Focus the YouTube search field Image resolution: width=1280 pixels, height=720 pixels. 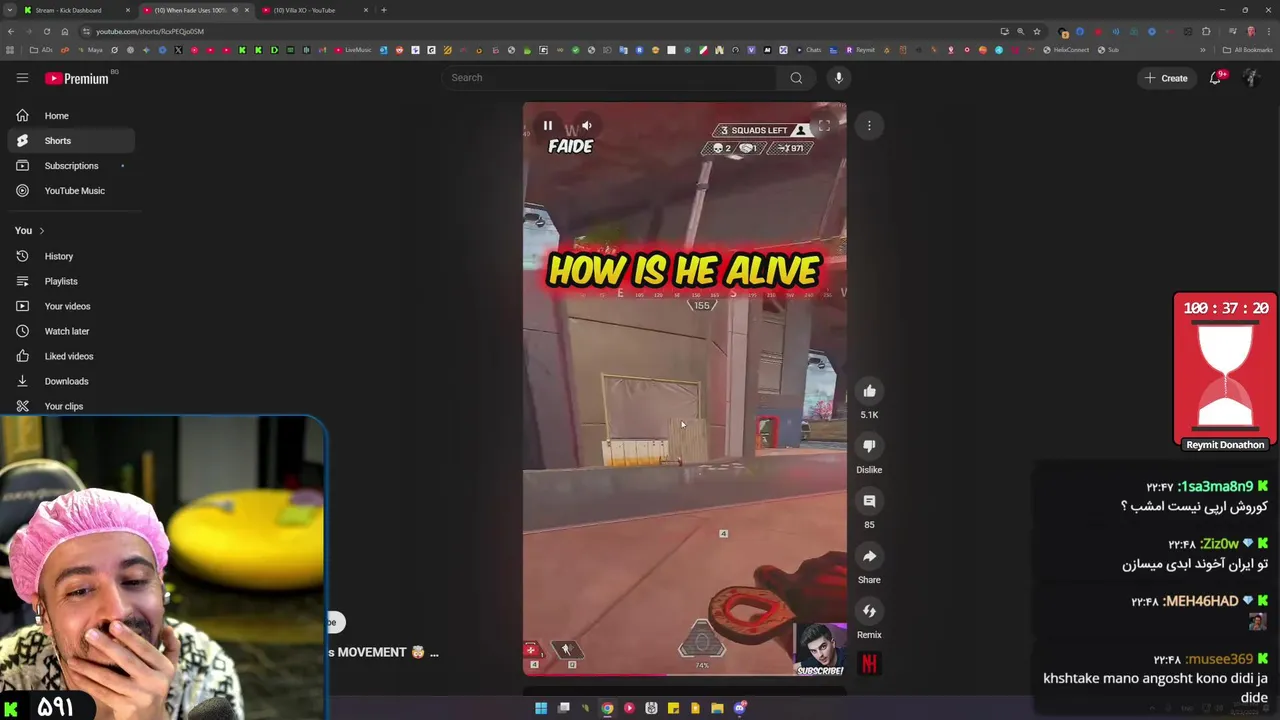609,78
